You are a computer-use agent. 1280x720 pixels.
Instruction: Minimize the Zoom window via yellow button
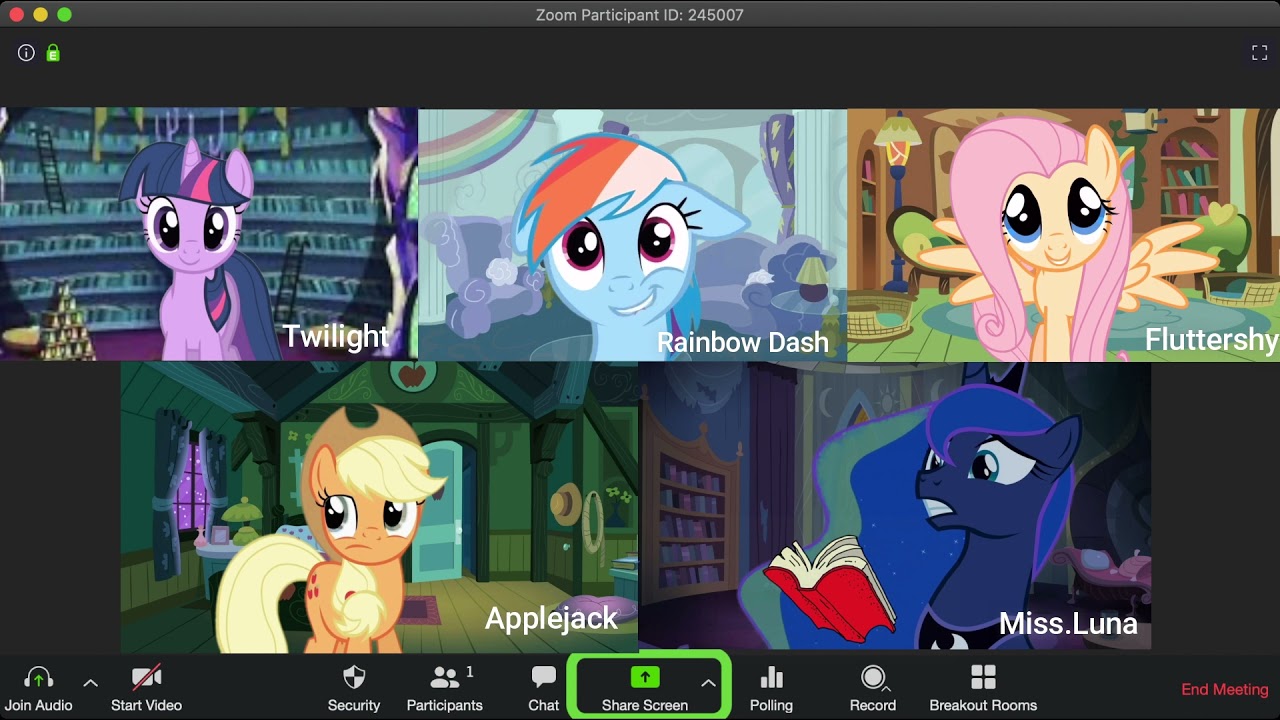[x=40, y=15]
